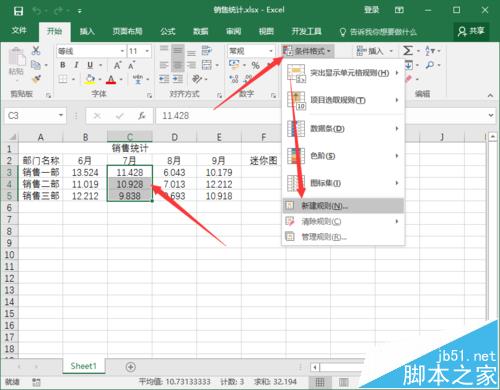Click the Sort & Filter A-Z icon
The width and height of the screenshot is (500, 390).
point(430,51)
